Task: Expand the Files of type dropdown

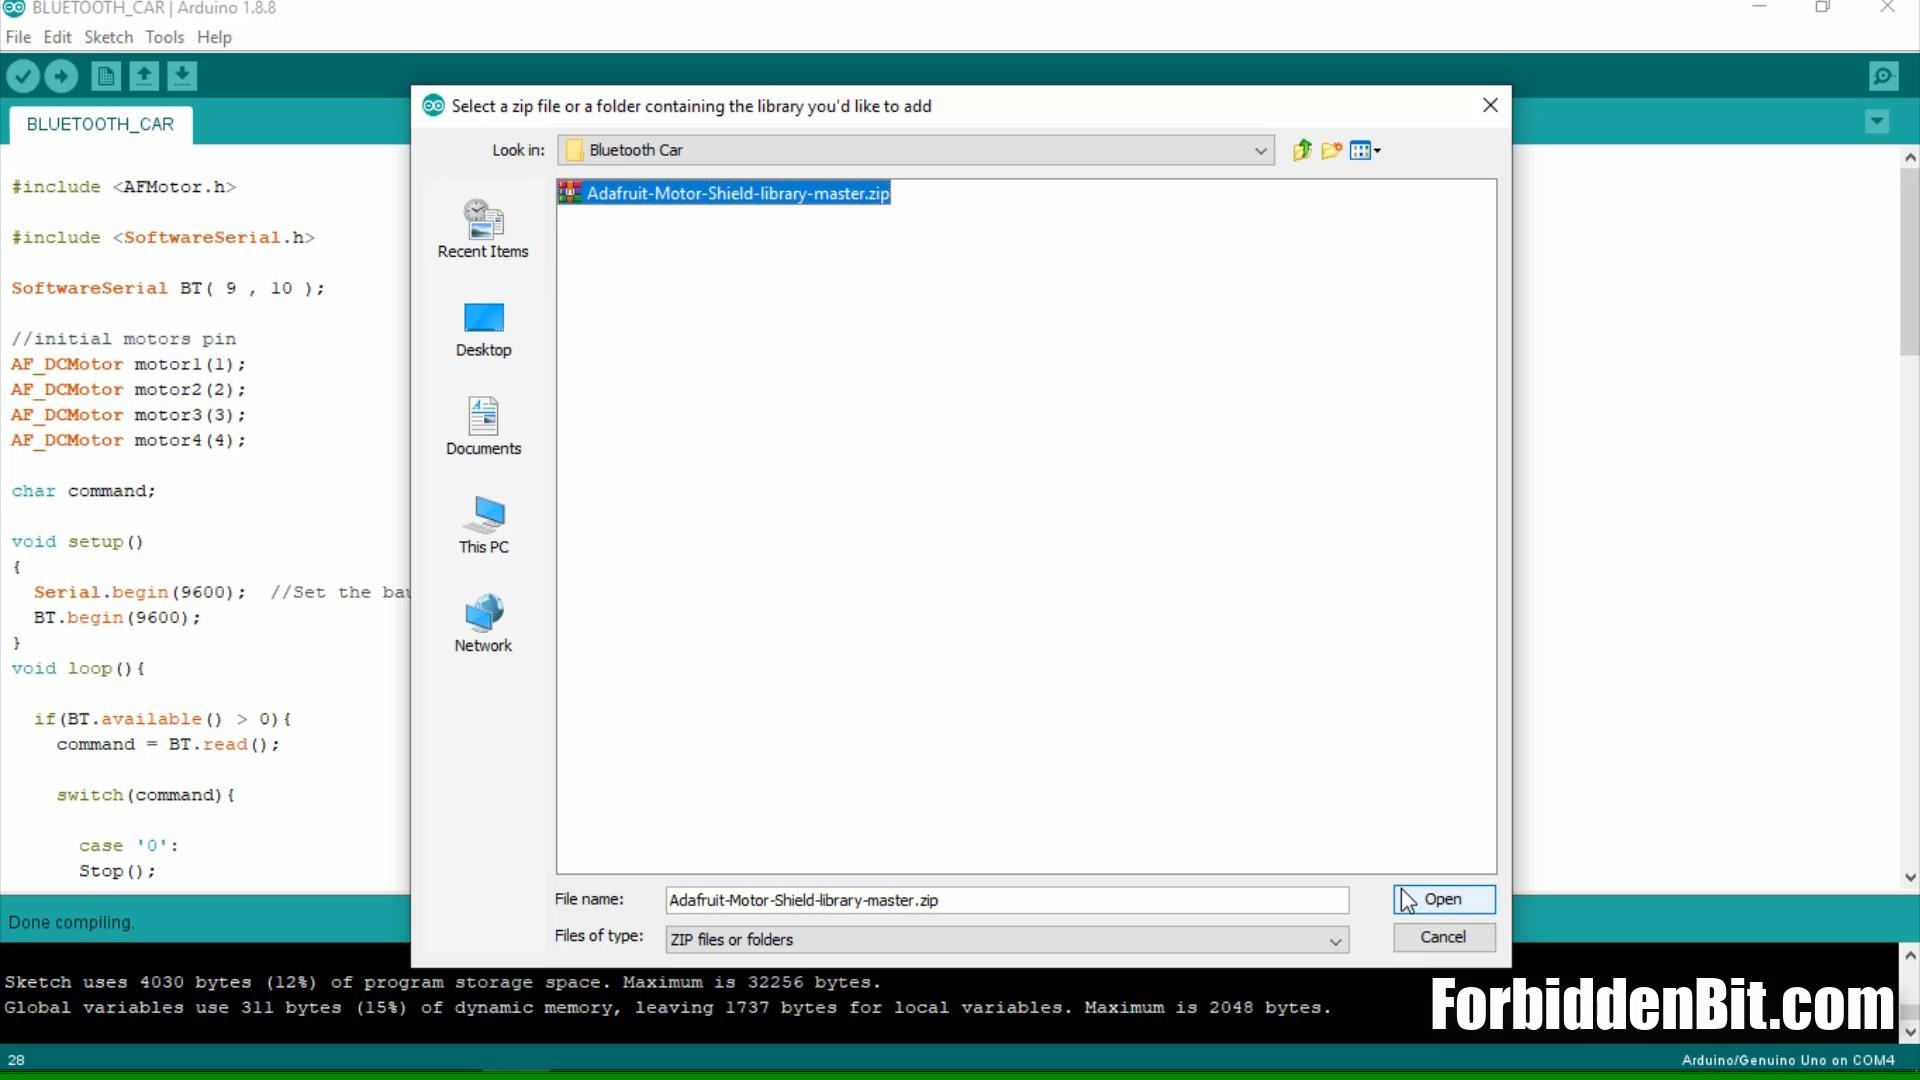Action: pos(1334,940)
